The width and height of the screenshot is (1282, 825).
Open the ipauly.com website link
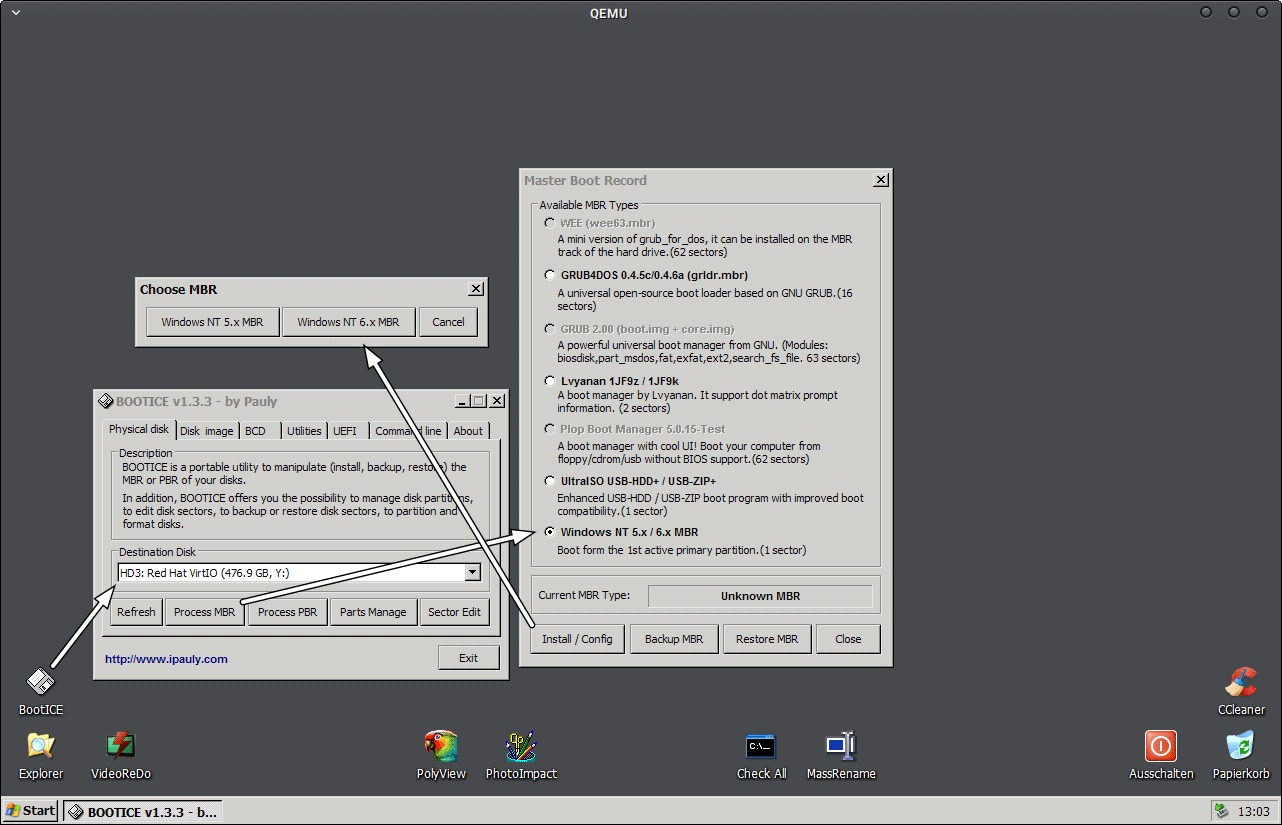[165, 657]
